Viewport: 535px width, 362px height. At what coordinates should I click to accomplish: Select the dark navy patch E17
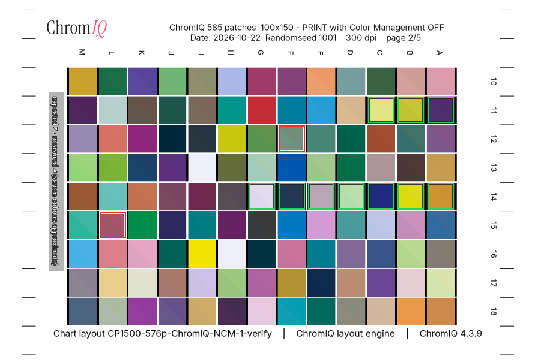tap(321, 283)
